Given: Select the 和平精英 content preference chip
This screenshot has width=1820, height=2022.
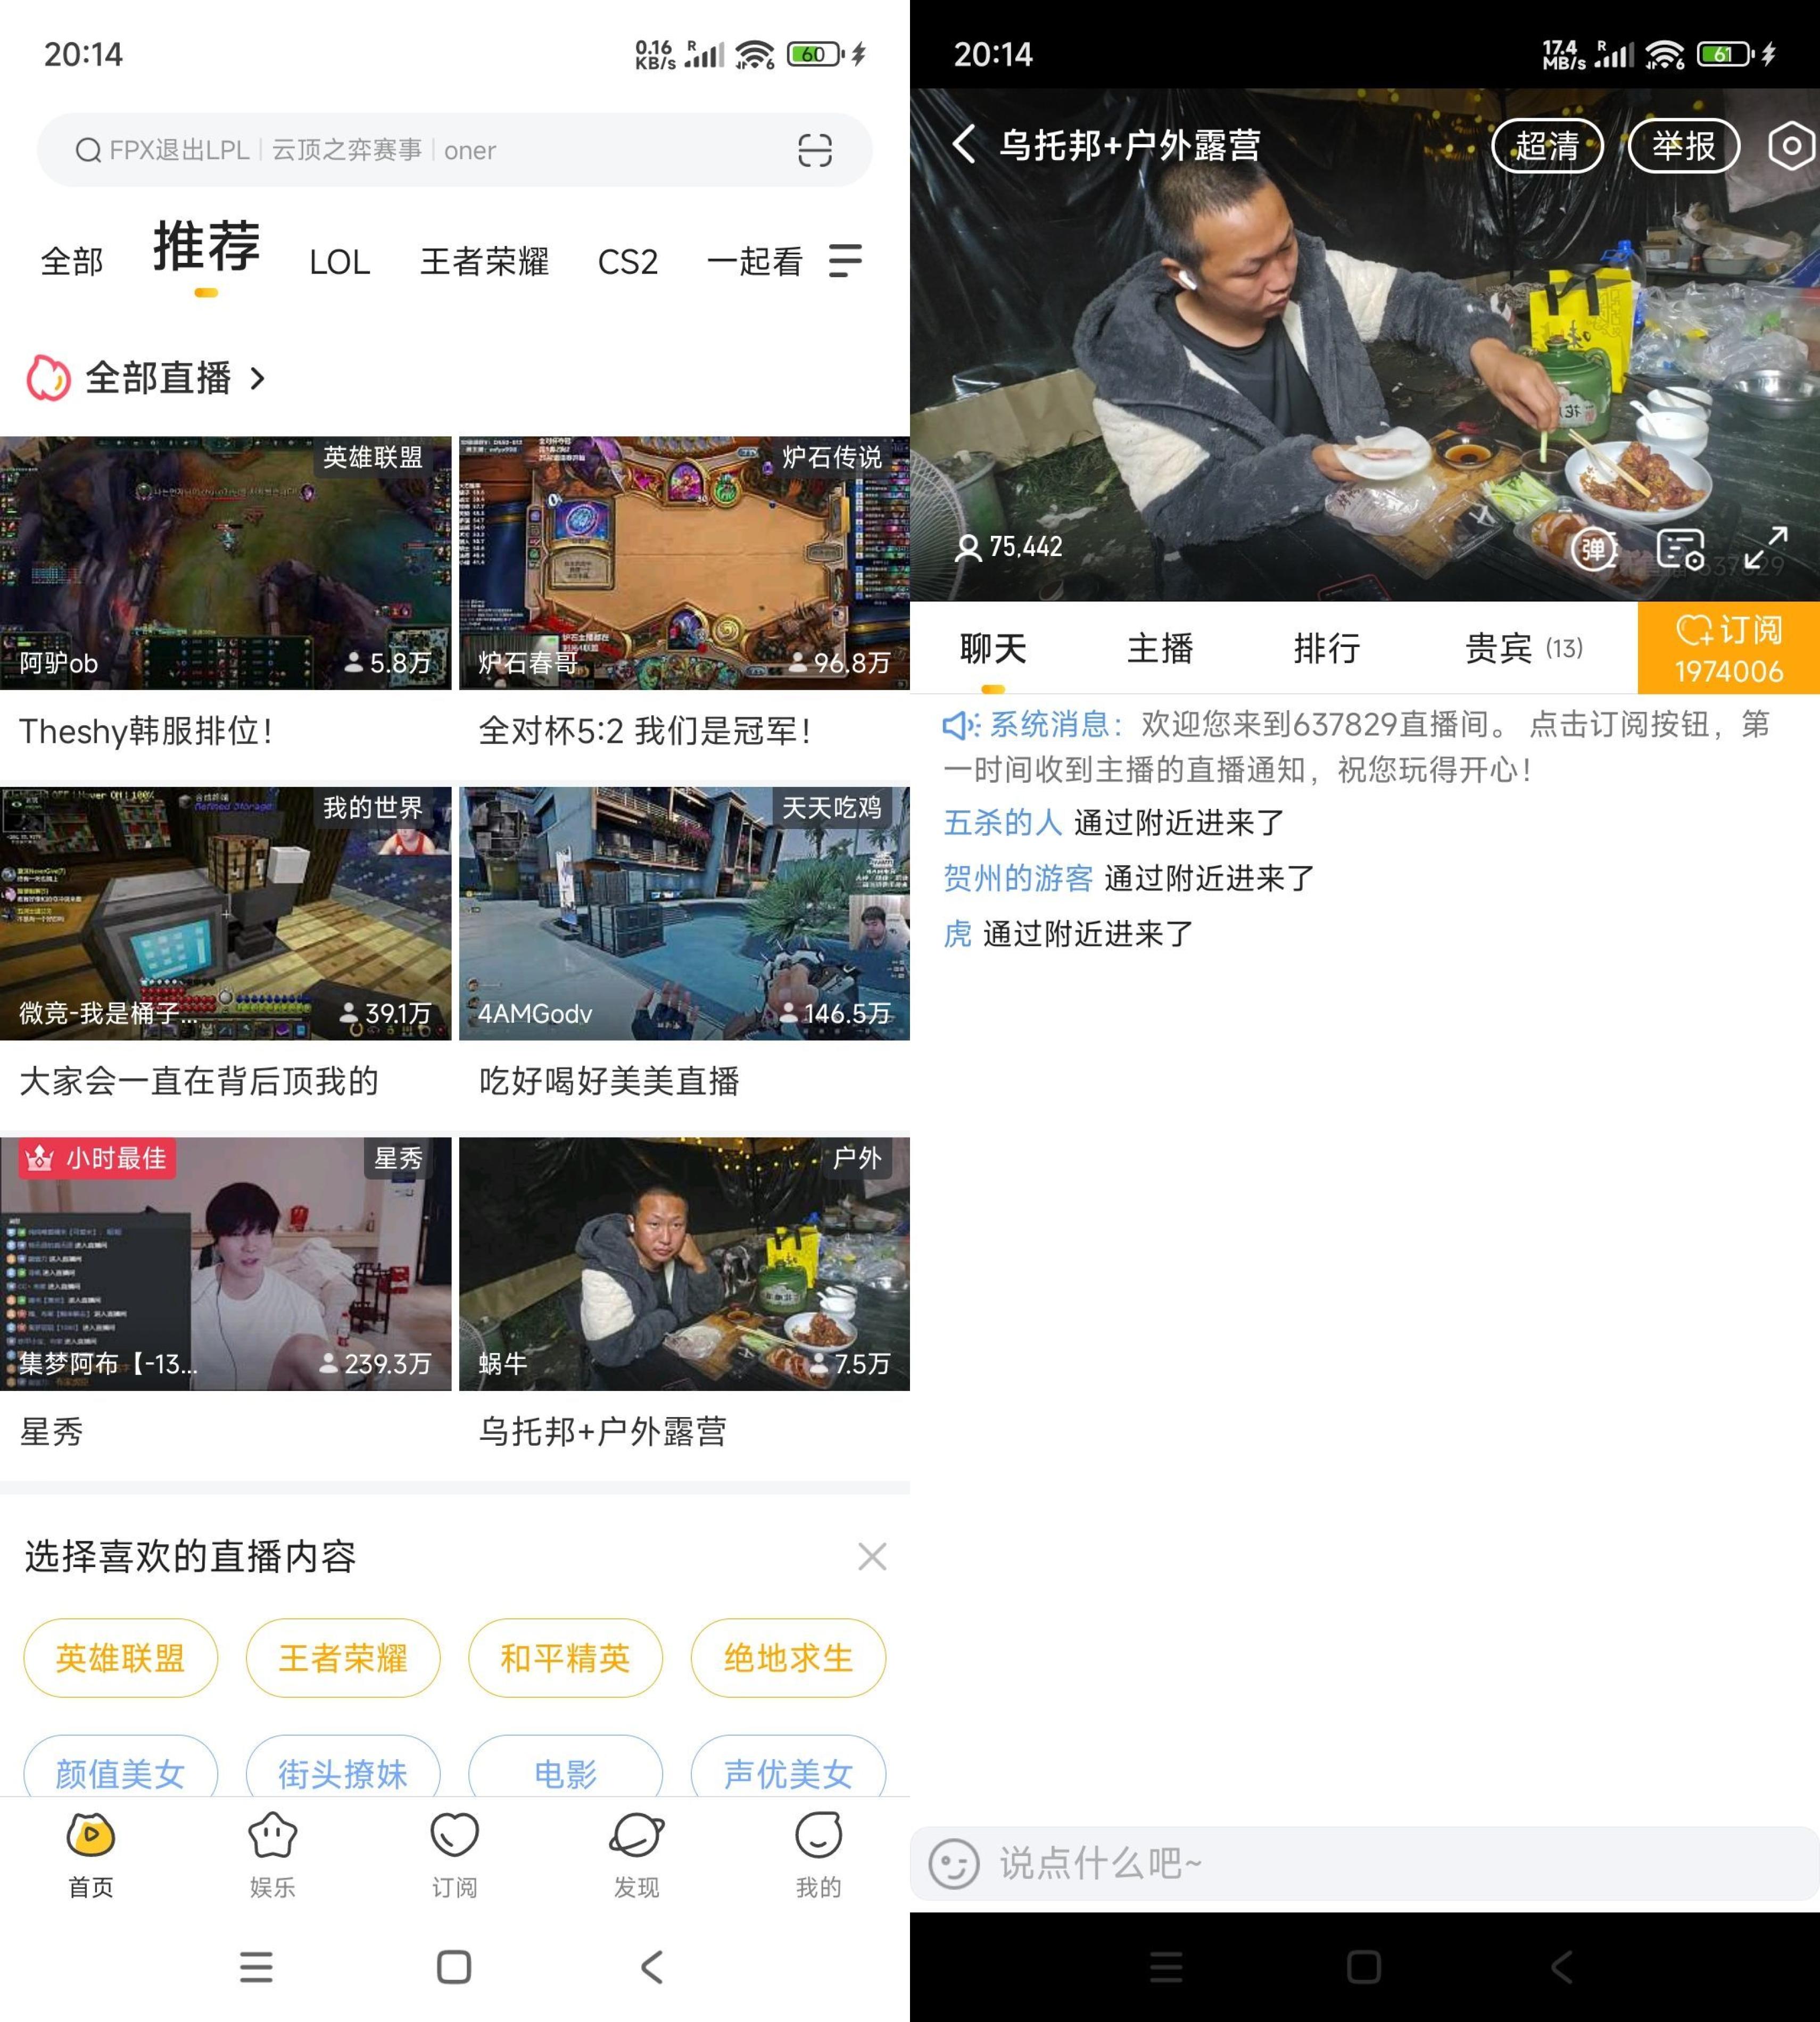Looking at the screenshot, I should 565,1657.
